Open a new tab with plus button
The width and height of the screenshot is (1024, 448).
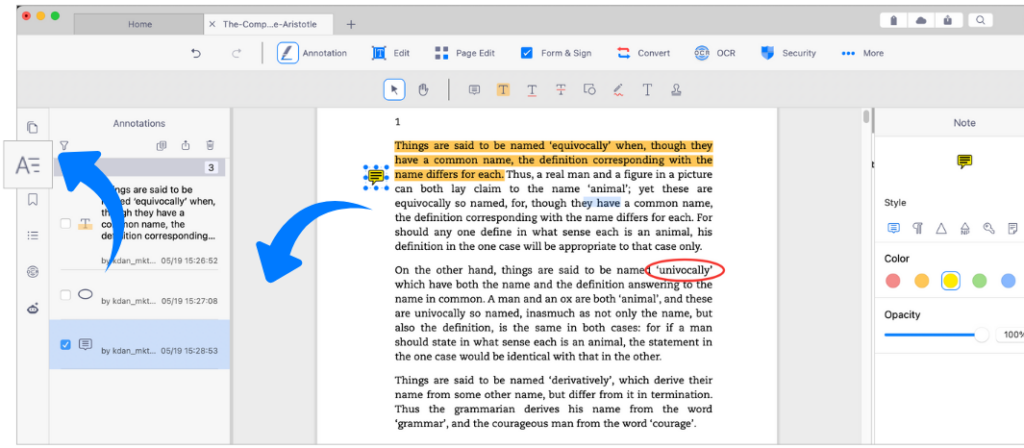(x=351, y=24)
